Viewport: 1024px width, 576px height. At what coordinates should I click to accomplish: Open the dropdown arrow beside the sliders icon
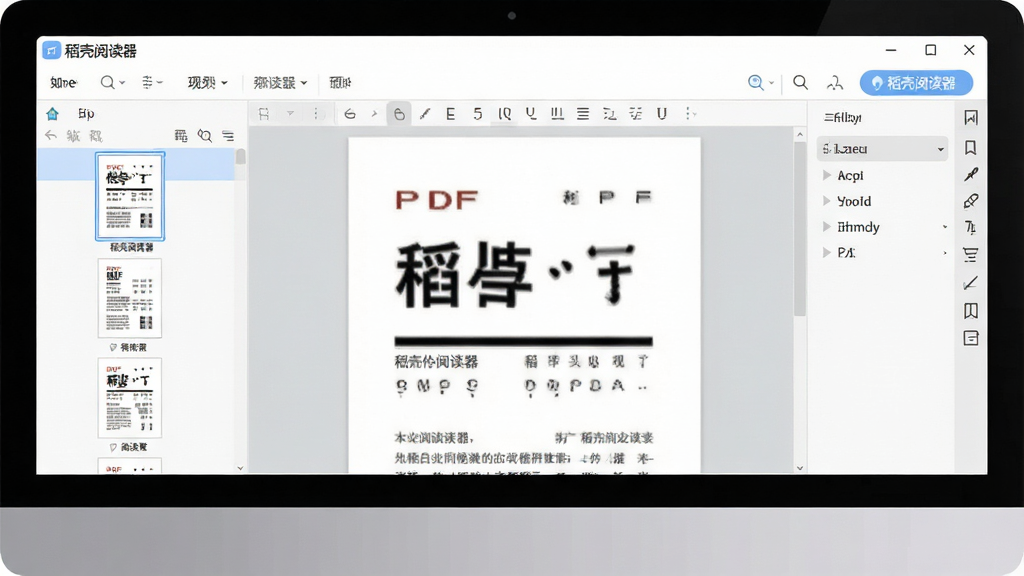[159, 83]
